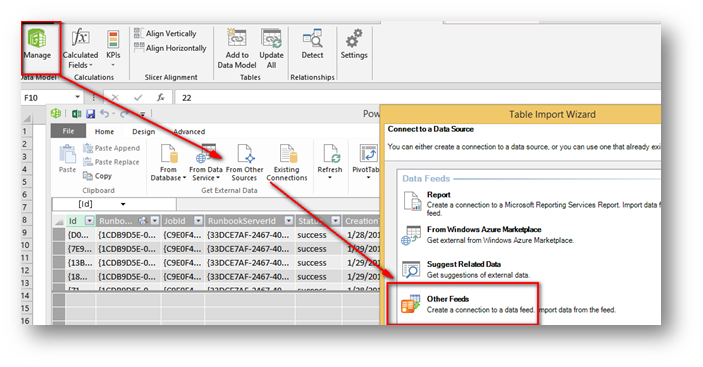Open From Database dropdown
This screenshot has height=367, width=703.
(168, 162)
